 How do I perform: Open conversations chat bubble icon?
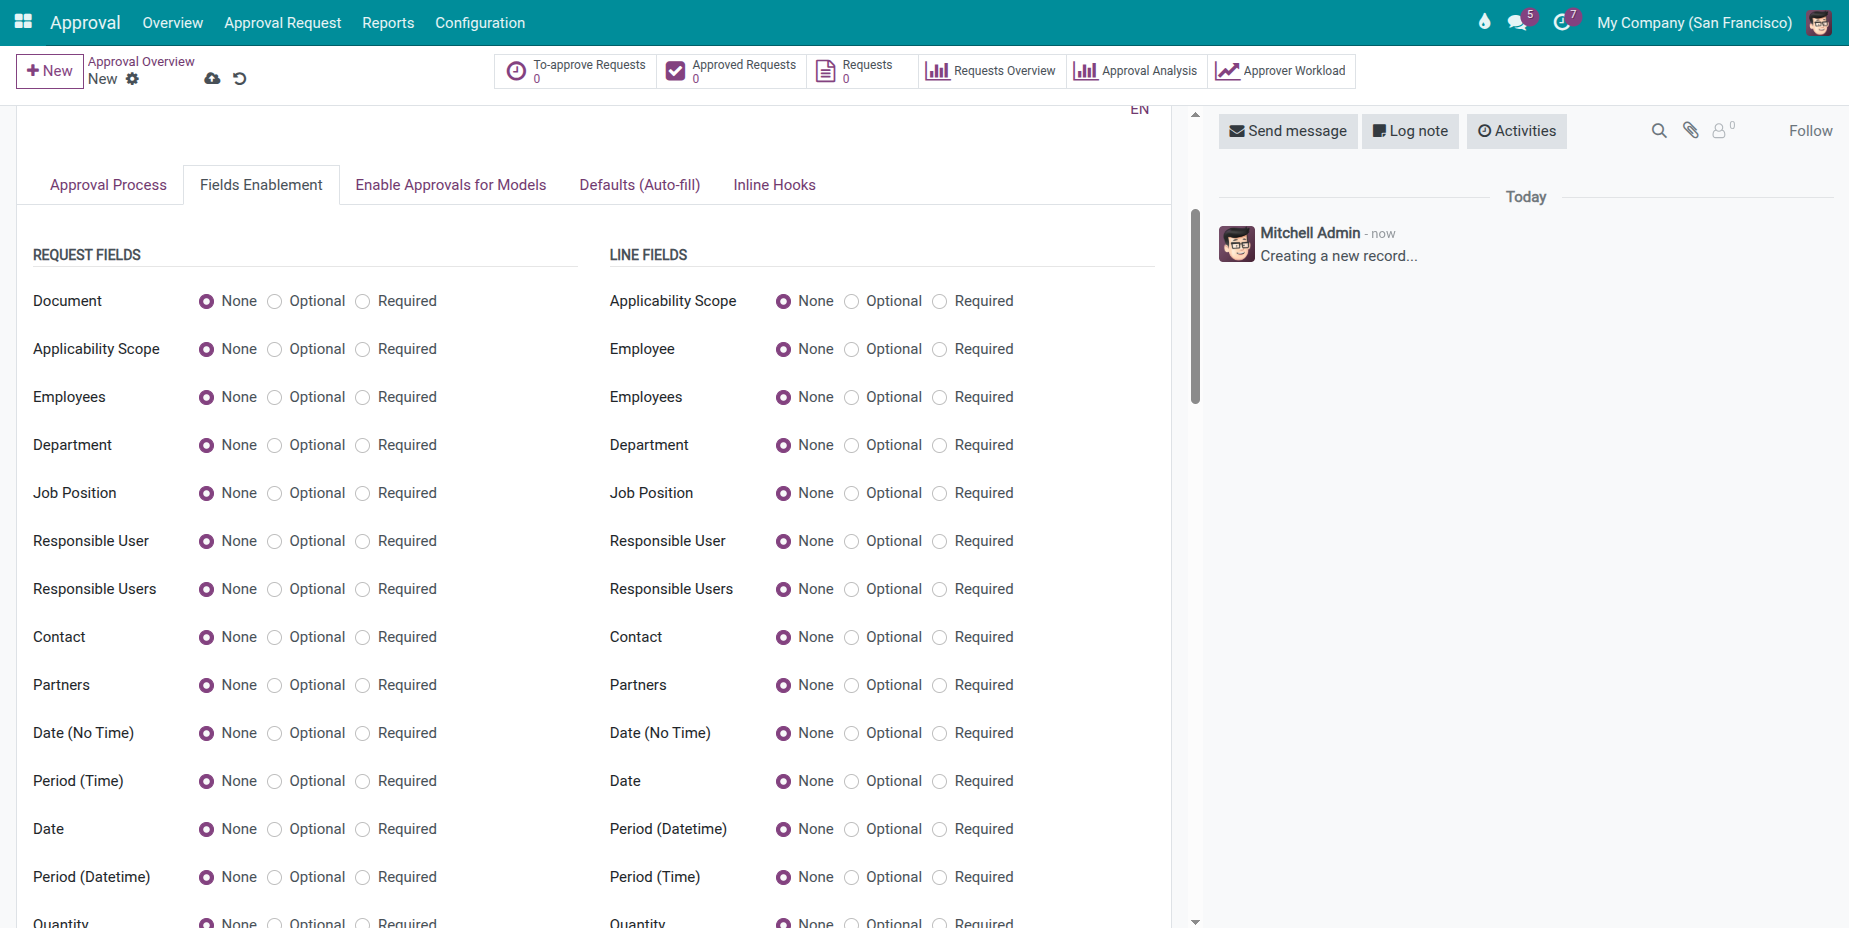(1517, 22)
